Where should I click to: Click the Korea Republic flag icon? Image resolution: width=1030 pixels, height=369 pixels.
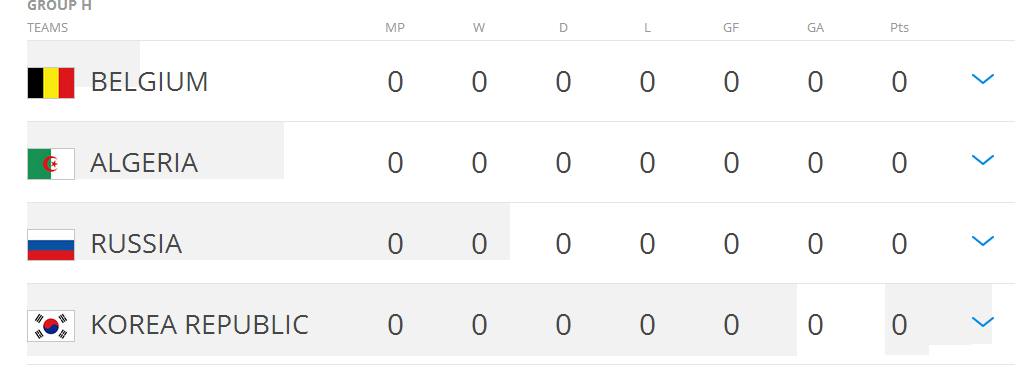click(51, 326)
